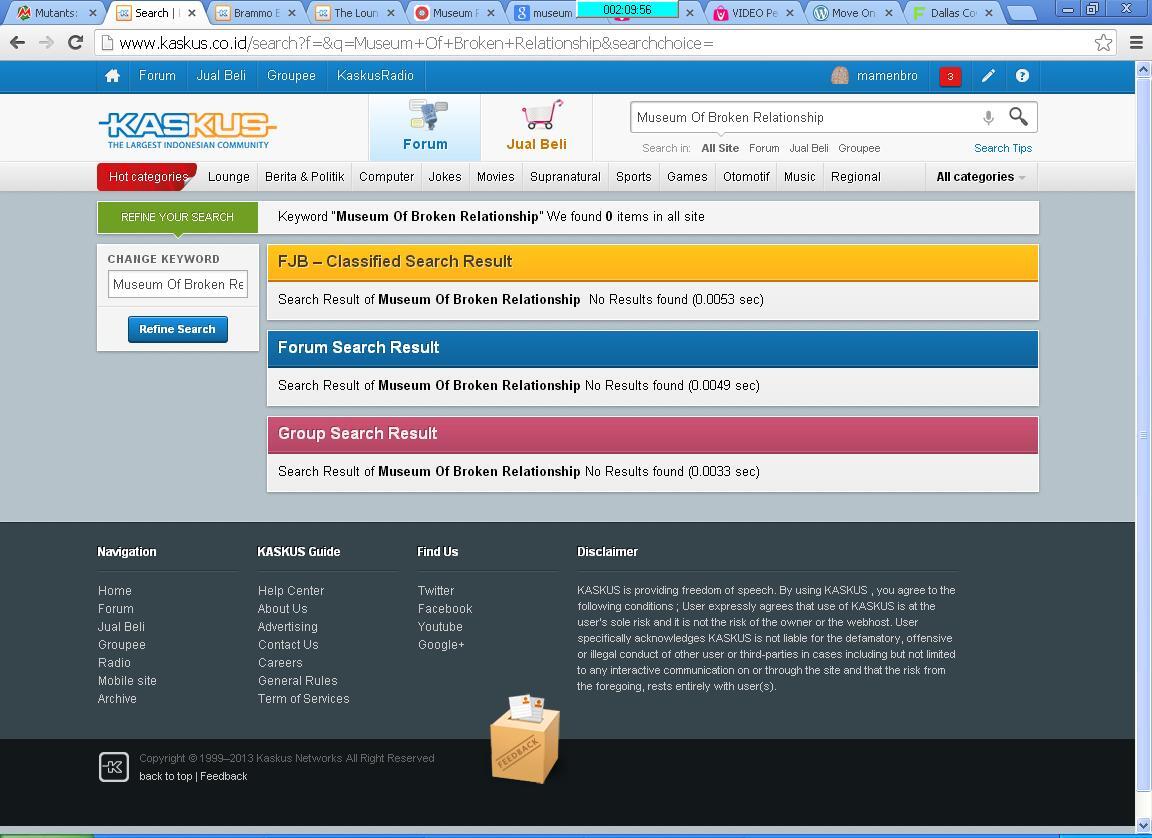
Task: Click the FJB – Classified Search Result header
Action: 652,262
